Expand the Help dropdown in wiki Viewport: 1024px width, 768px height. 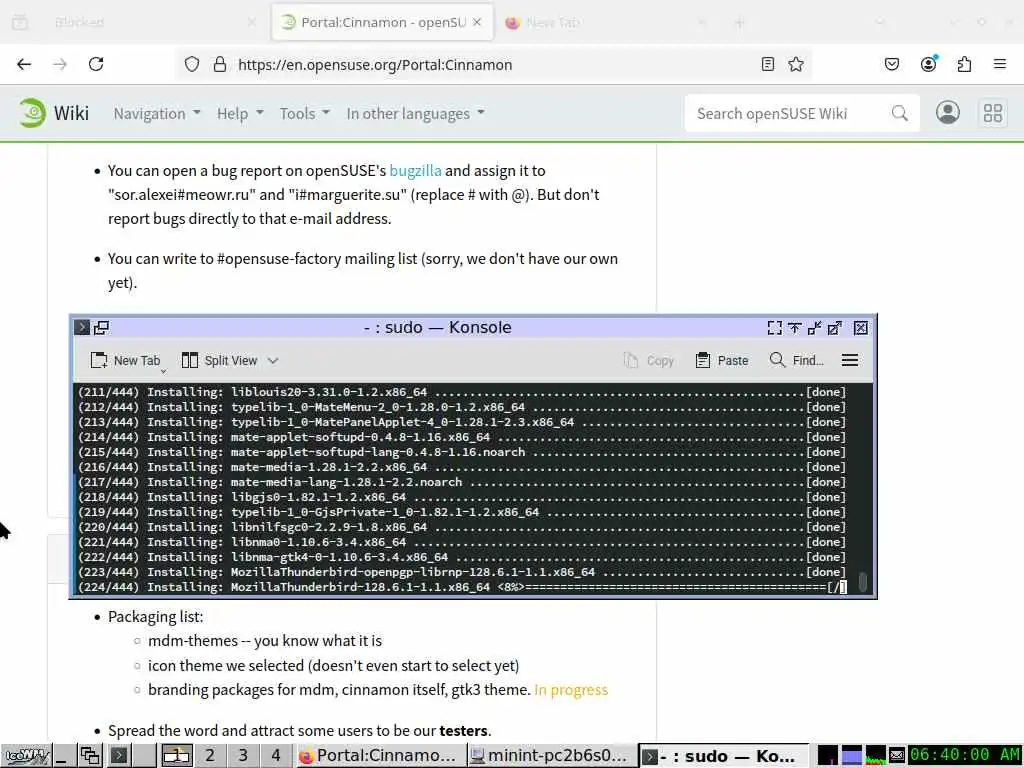click(240, 114)
